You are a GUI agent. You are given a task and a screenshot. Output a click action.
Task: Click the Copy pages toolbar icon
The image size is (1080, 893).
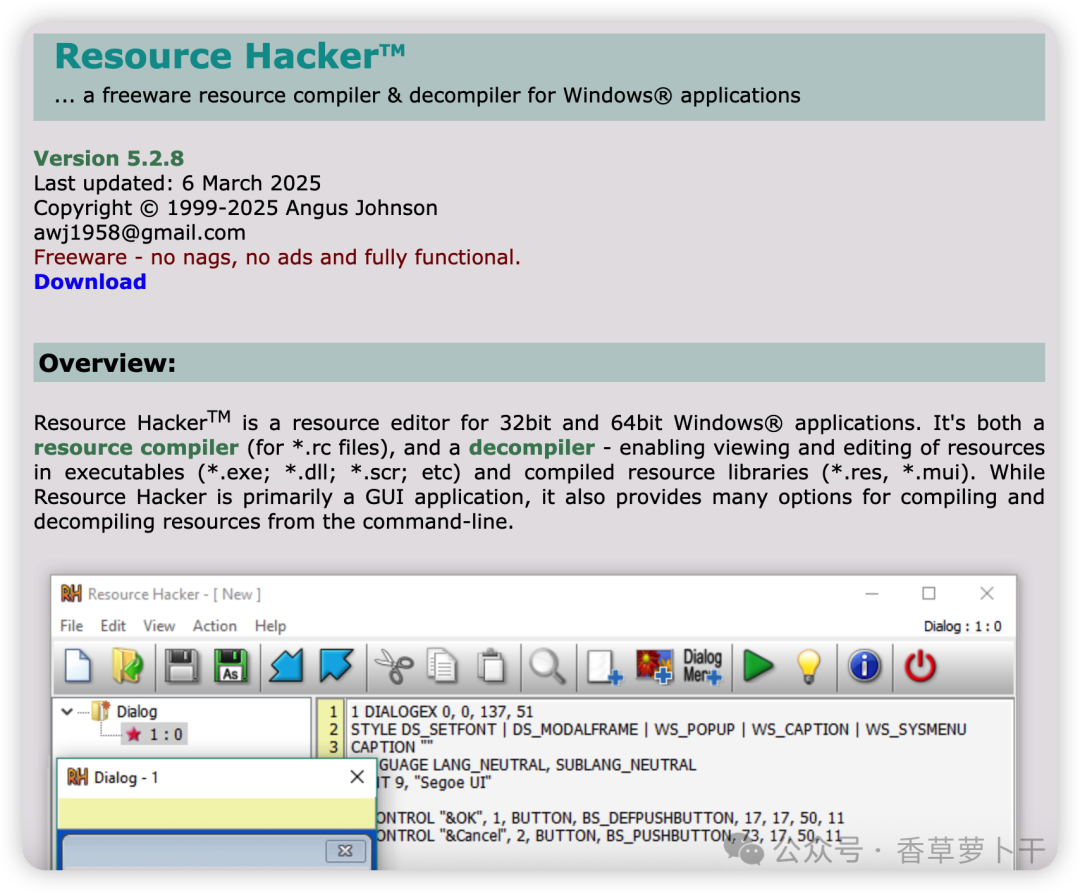tap(442, 666)
